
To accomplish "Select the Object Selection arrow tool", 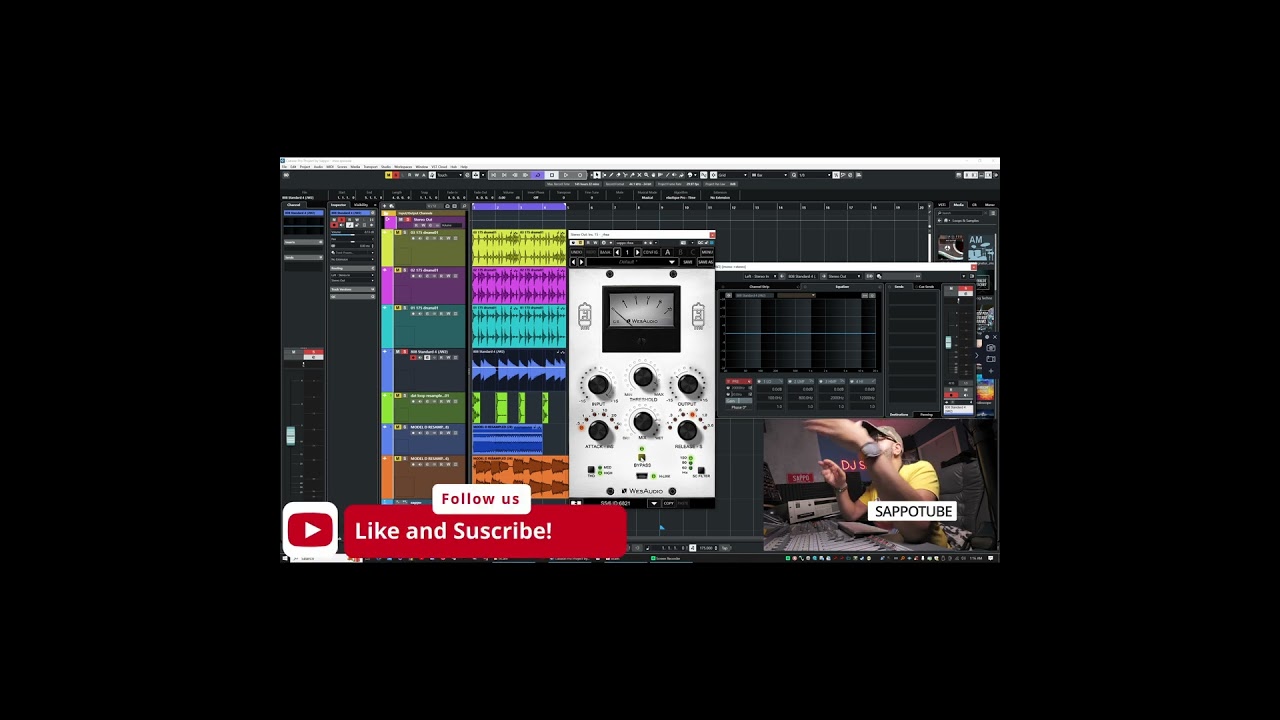I will click(597, 175).
